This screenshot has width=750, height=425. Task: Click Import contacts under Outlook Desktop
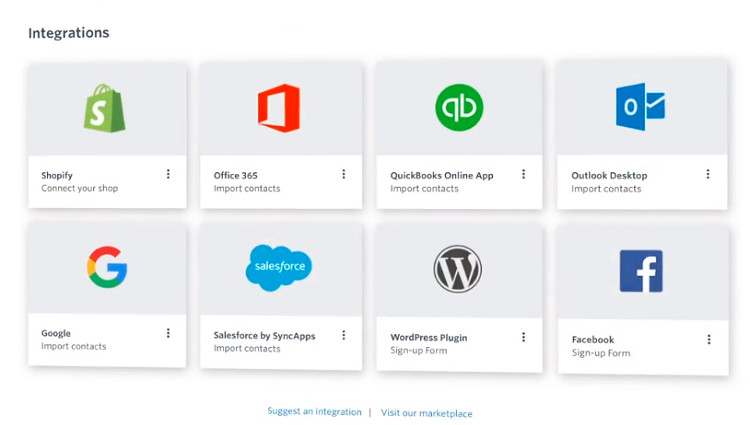coord(606,189)
